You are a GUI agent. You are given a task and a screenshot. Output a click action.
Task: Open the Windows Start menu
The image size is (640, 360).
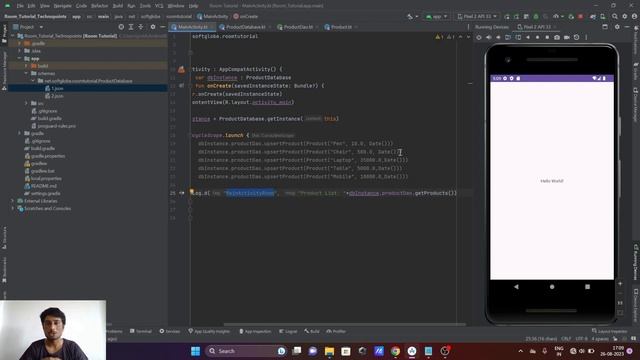(x=196, y=351)
